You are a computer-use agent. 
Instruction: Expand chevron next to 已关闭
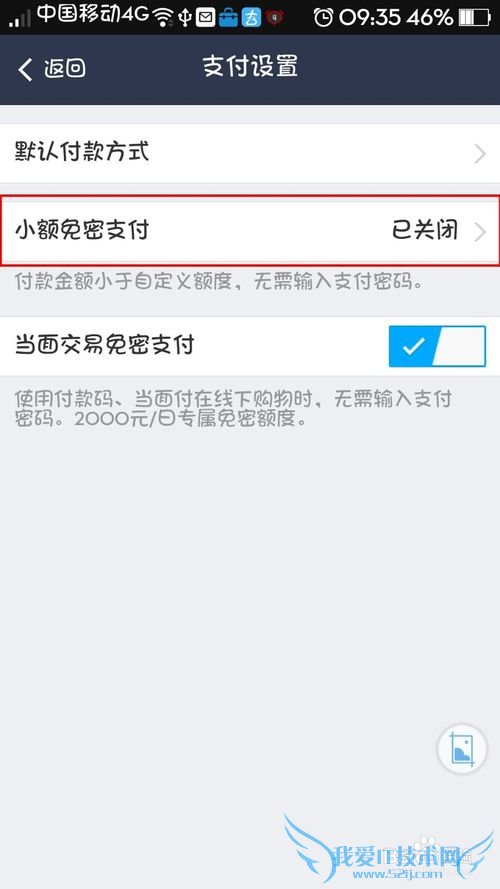pos(481,232)
